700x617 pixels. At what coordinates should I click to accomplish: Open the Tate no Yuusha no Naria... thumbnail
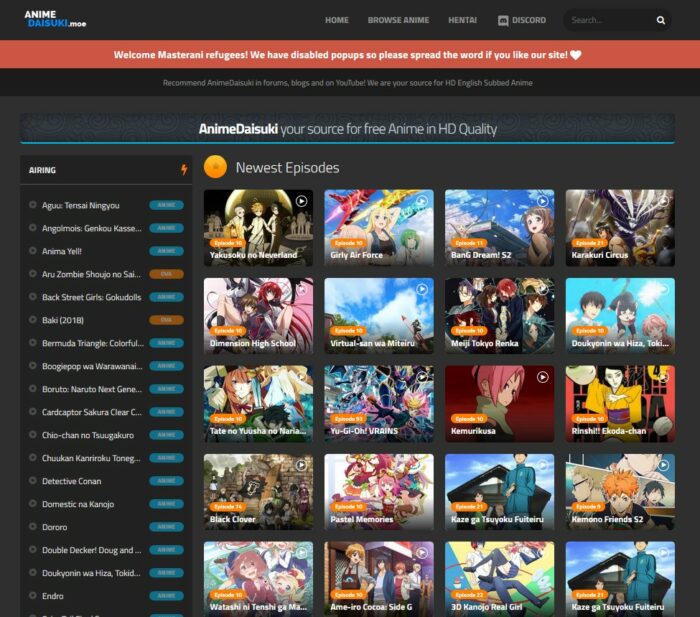[258, 404]
